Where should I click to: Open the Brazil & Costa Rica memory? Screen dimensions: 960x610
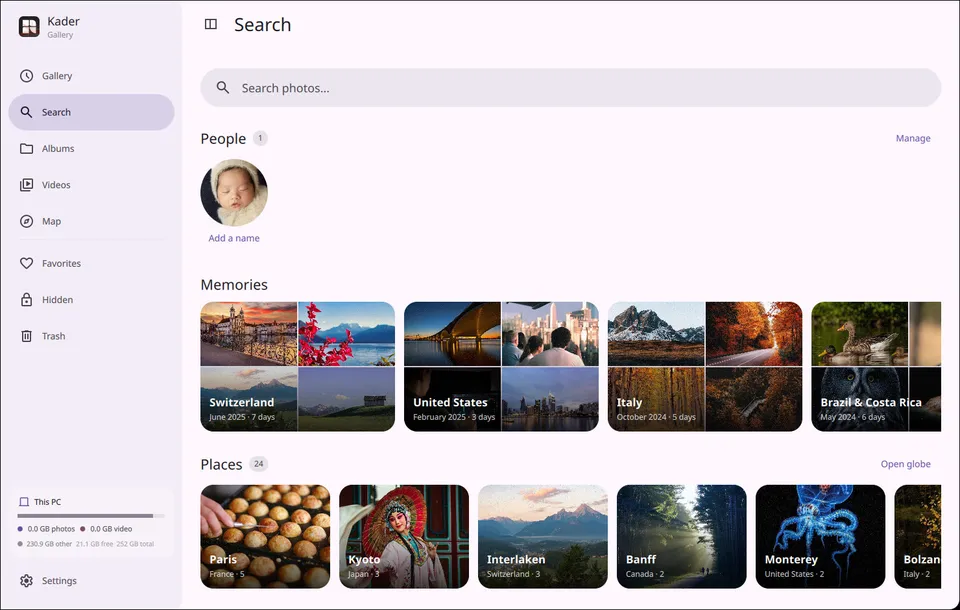tap(876, 366)
